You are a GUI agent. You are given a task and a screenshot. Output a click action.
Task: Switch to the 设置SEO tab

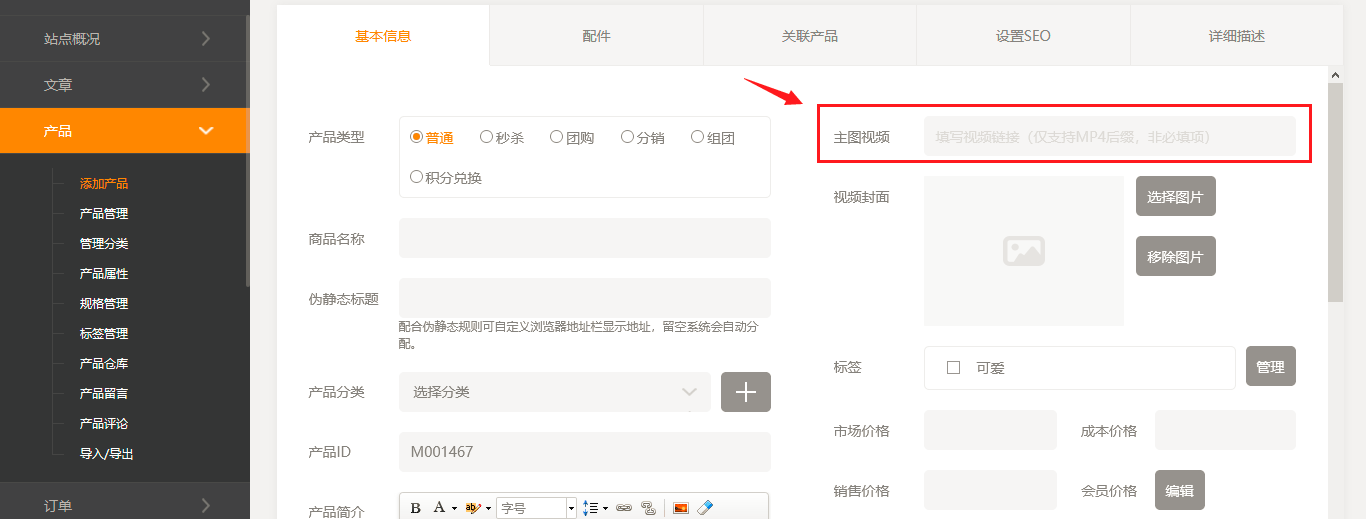1022,36
